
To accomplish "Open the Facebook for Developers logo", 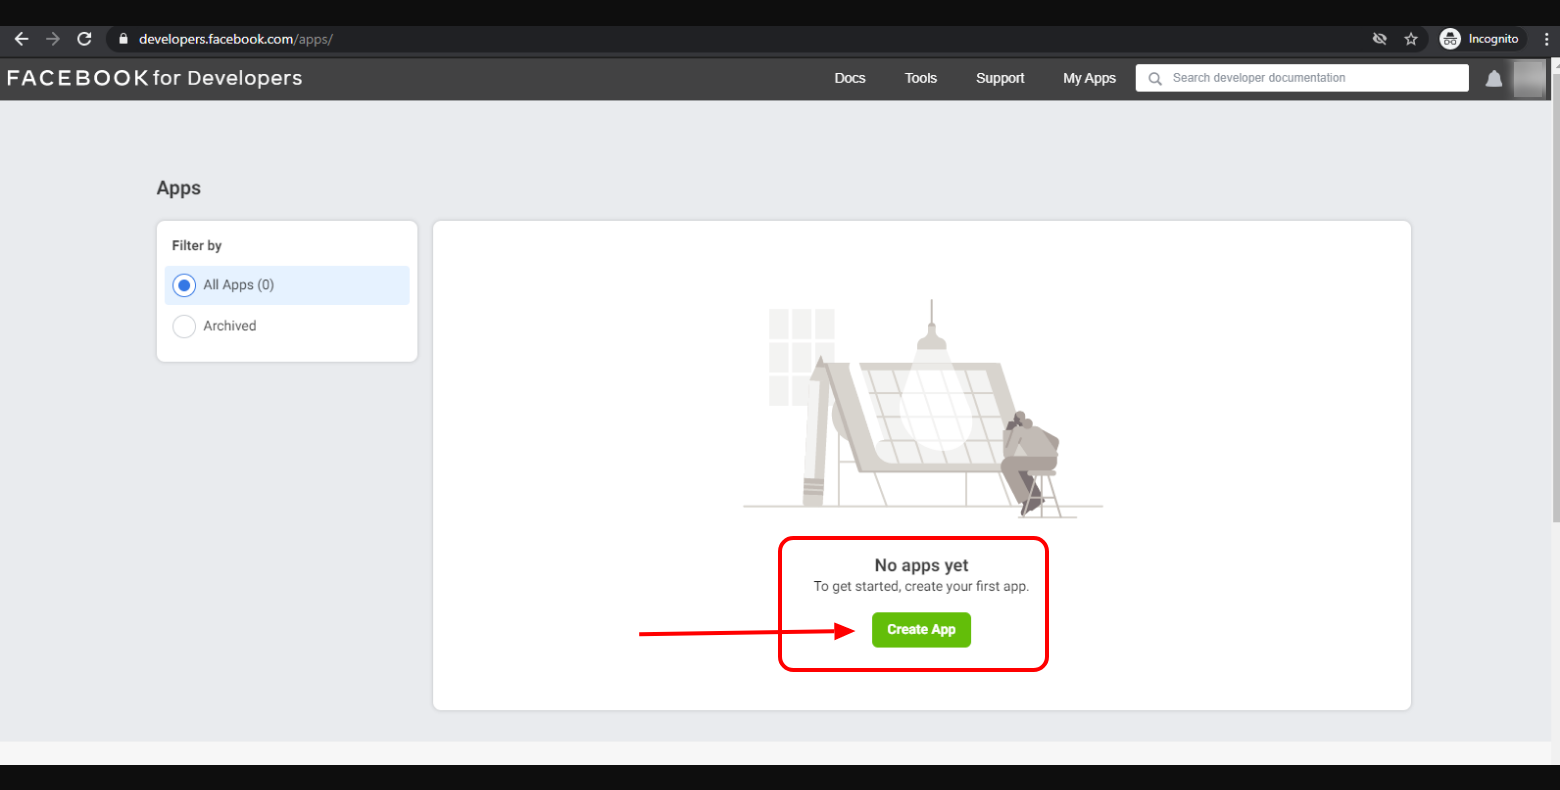I will click(x=154, y=78).
